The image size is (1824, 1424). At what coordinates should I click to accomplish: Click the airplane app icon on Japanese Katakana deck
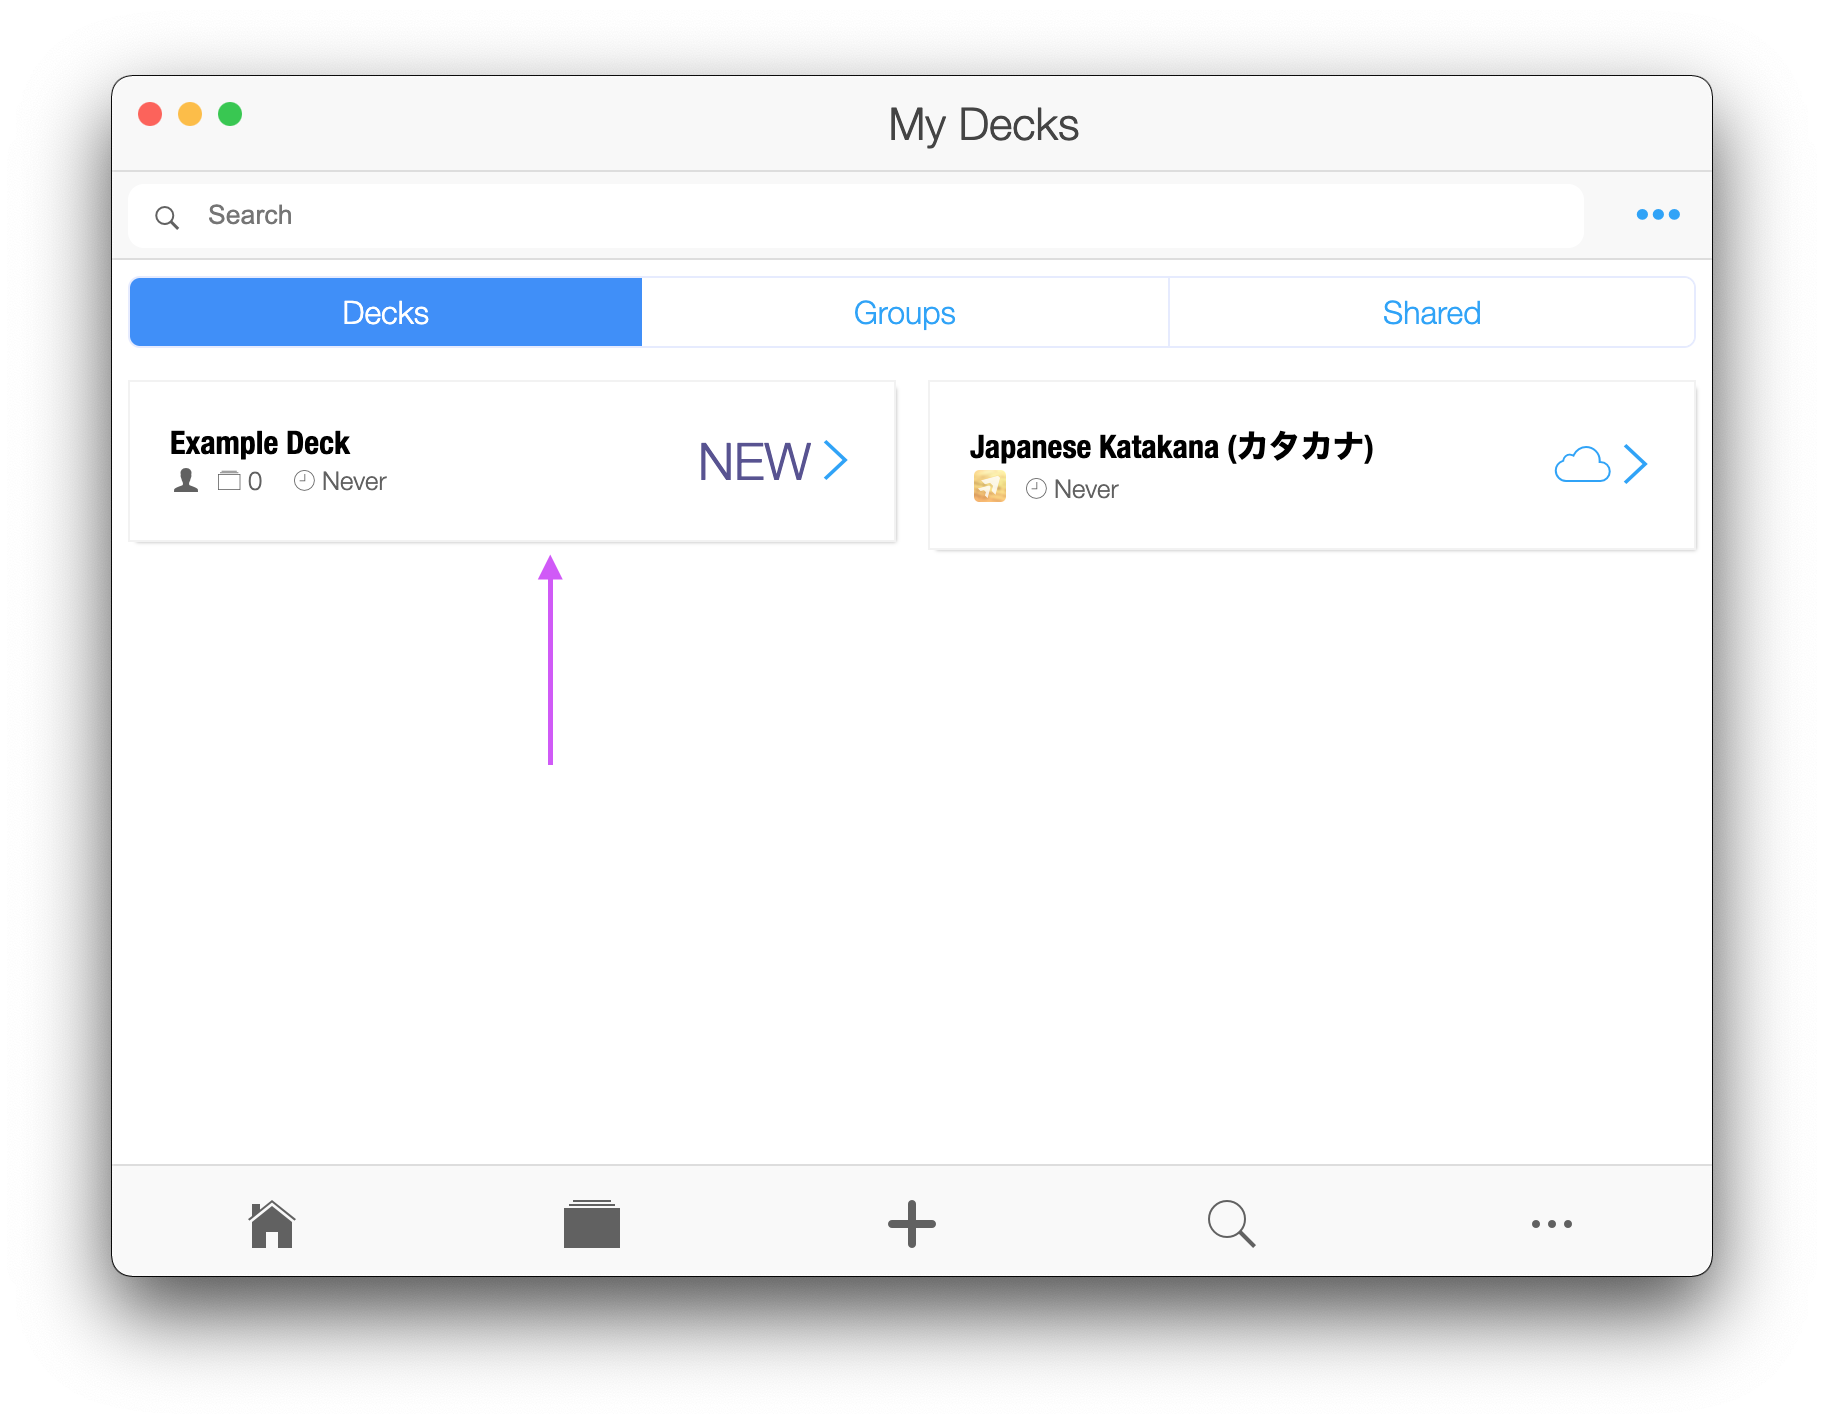(989, 487)
